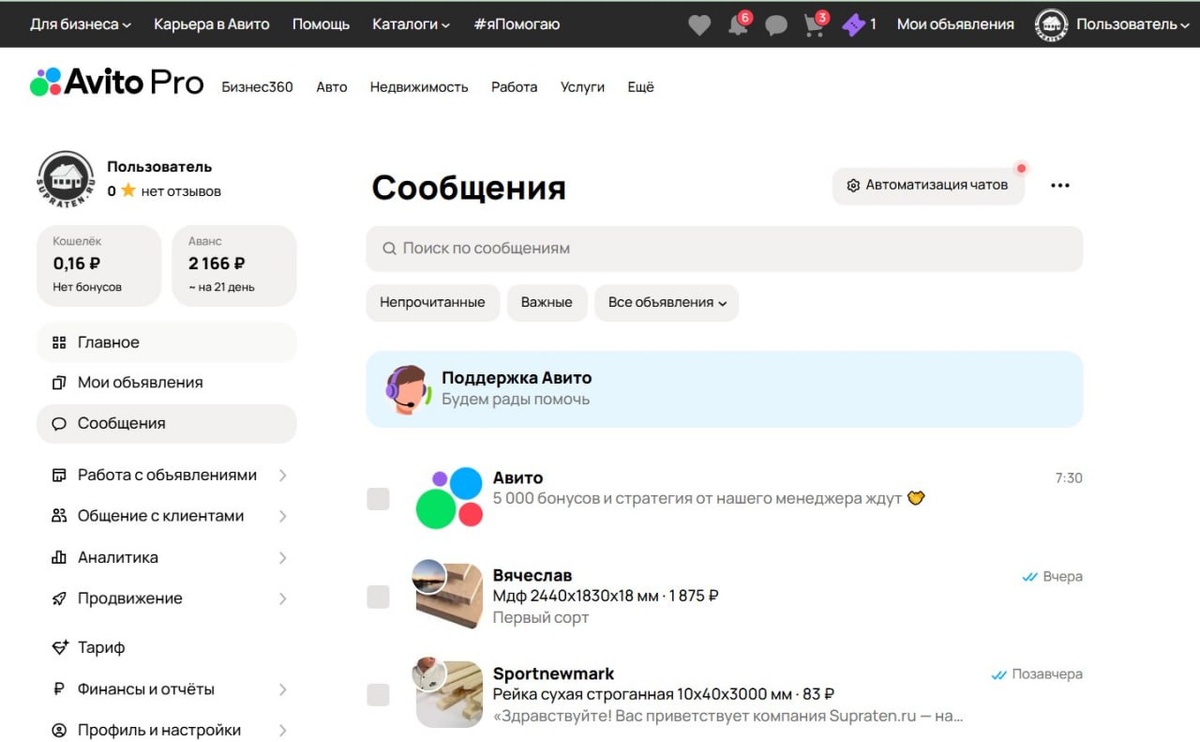The width and height of the screenshot is (1200, 742).
Task: Filter by Важные
Action: 547,302
